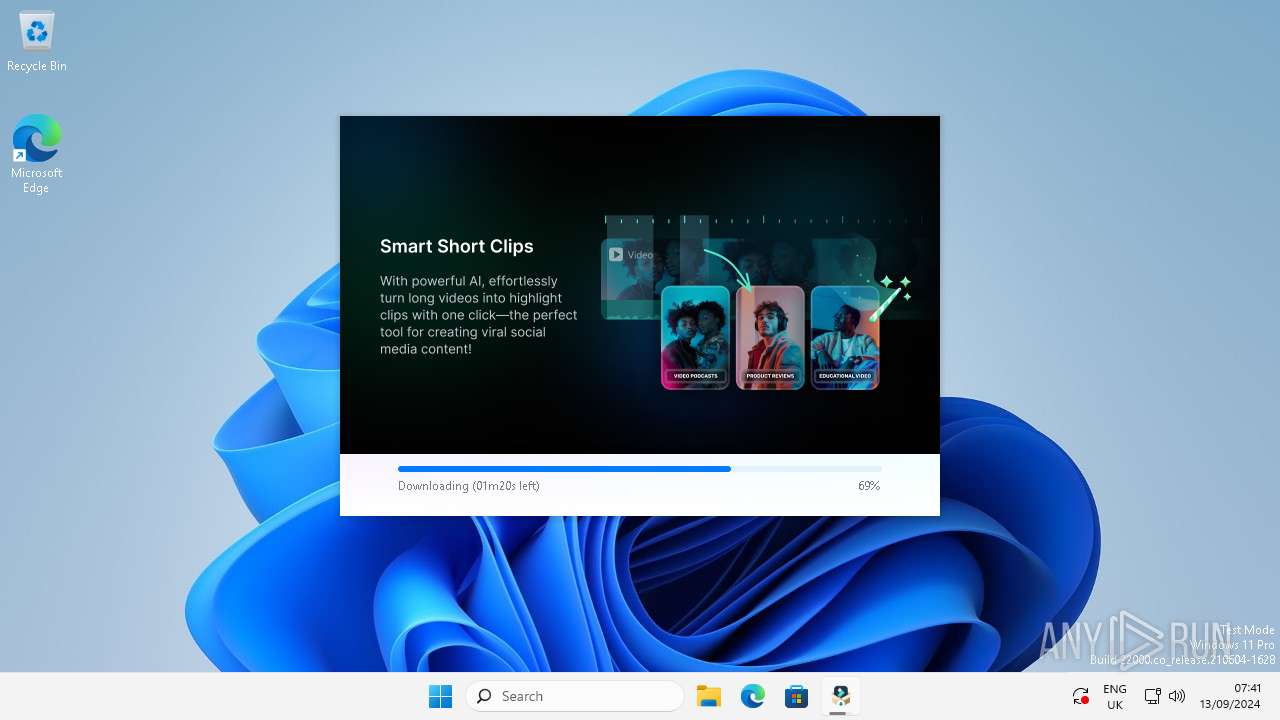The width and height of the screenshot is (1280, 720).
Task: Click the Educational Video thumbnail card
Action: point(845,337)
